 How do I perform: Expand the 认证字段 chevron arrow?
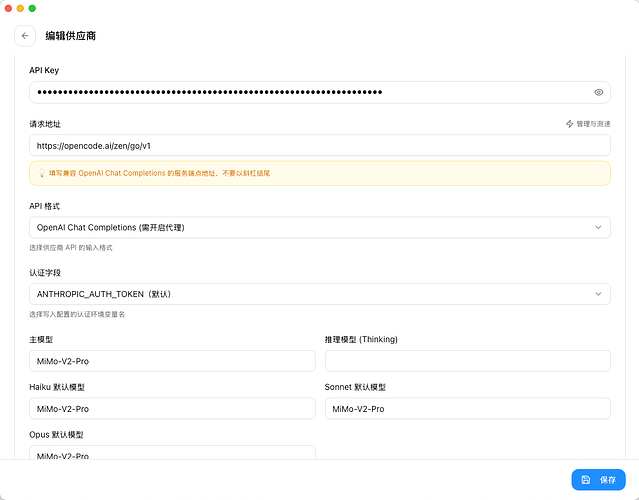click(598, 294)
